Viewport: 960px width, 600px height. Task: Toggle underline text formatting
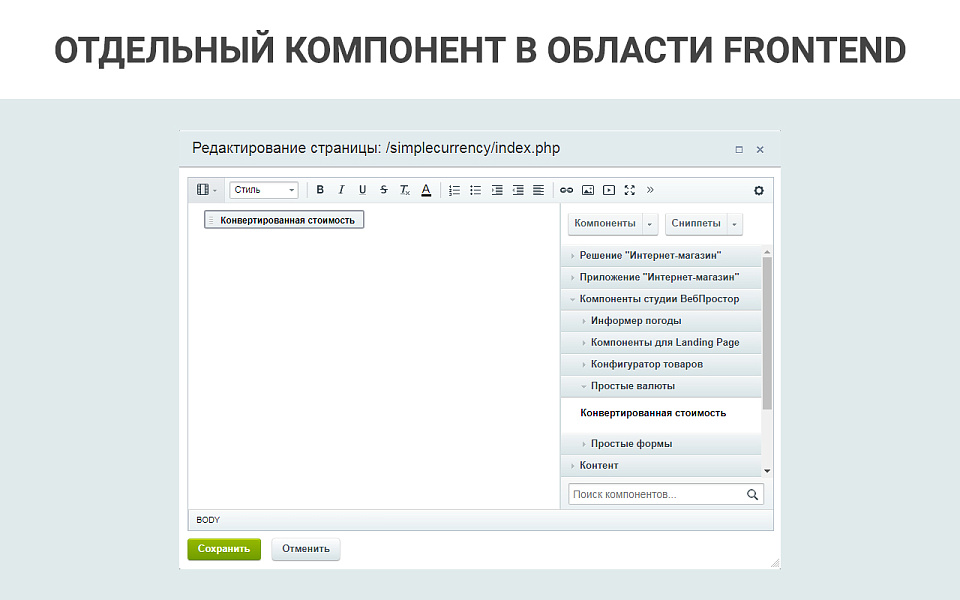[362, 190]
